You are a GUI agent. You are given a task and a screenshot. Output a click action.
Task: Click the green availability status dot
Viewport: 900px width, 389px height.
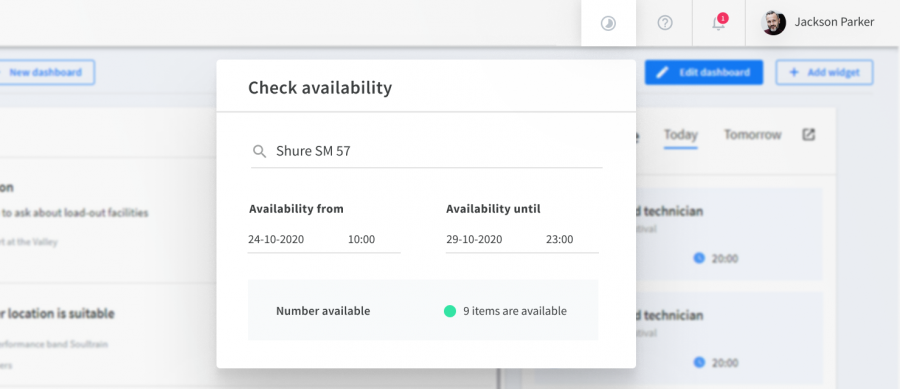coord(450,311)
